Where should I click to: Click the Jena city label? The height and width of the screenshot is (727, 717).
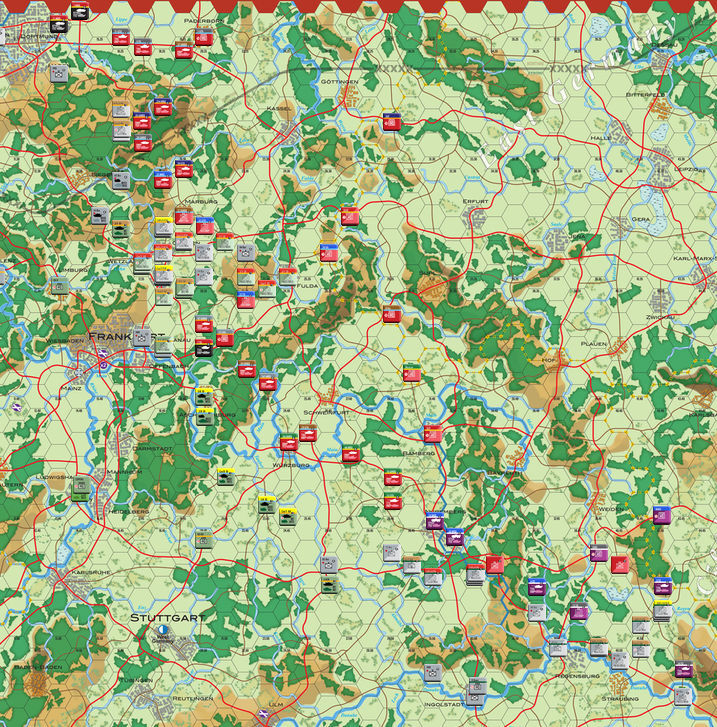[577, 236]
